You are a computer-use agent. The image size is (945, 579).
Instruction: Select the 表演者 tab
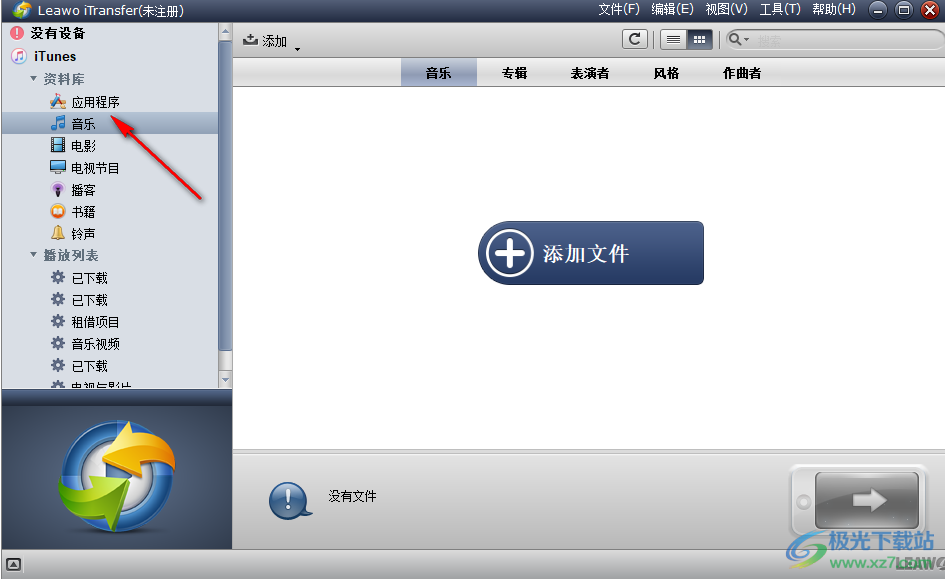[x=590, y=73]
